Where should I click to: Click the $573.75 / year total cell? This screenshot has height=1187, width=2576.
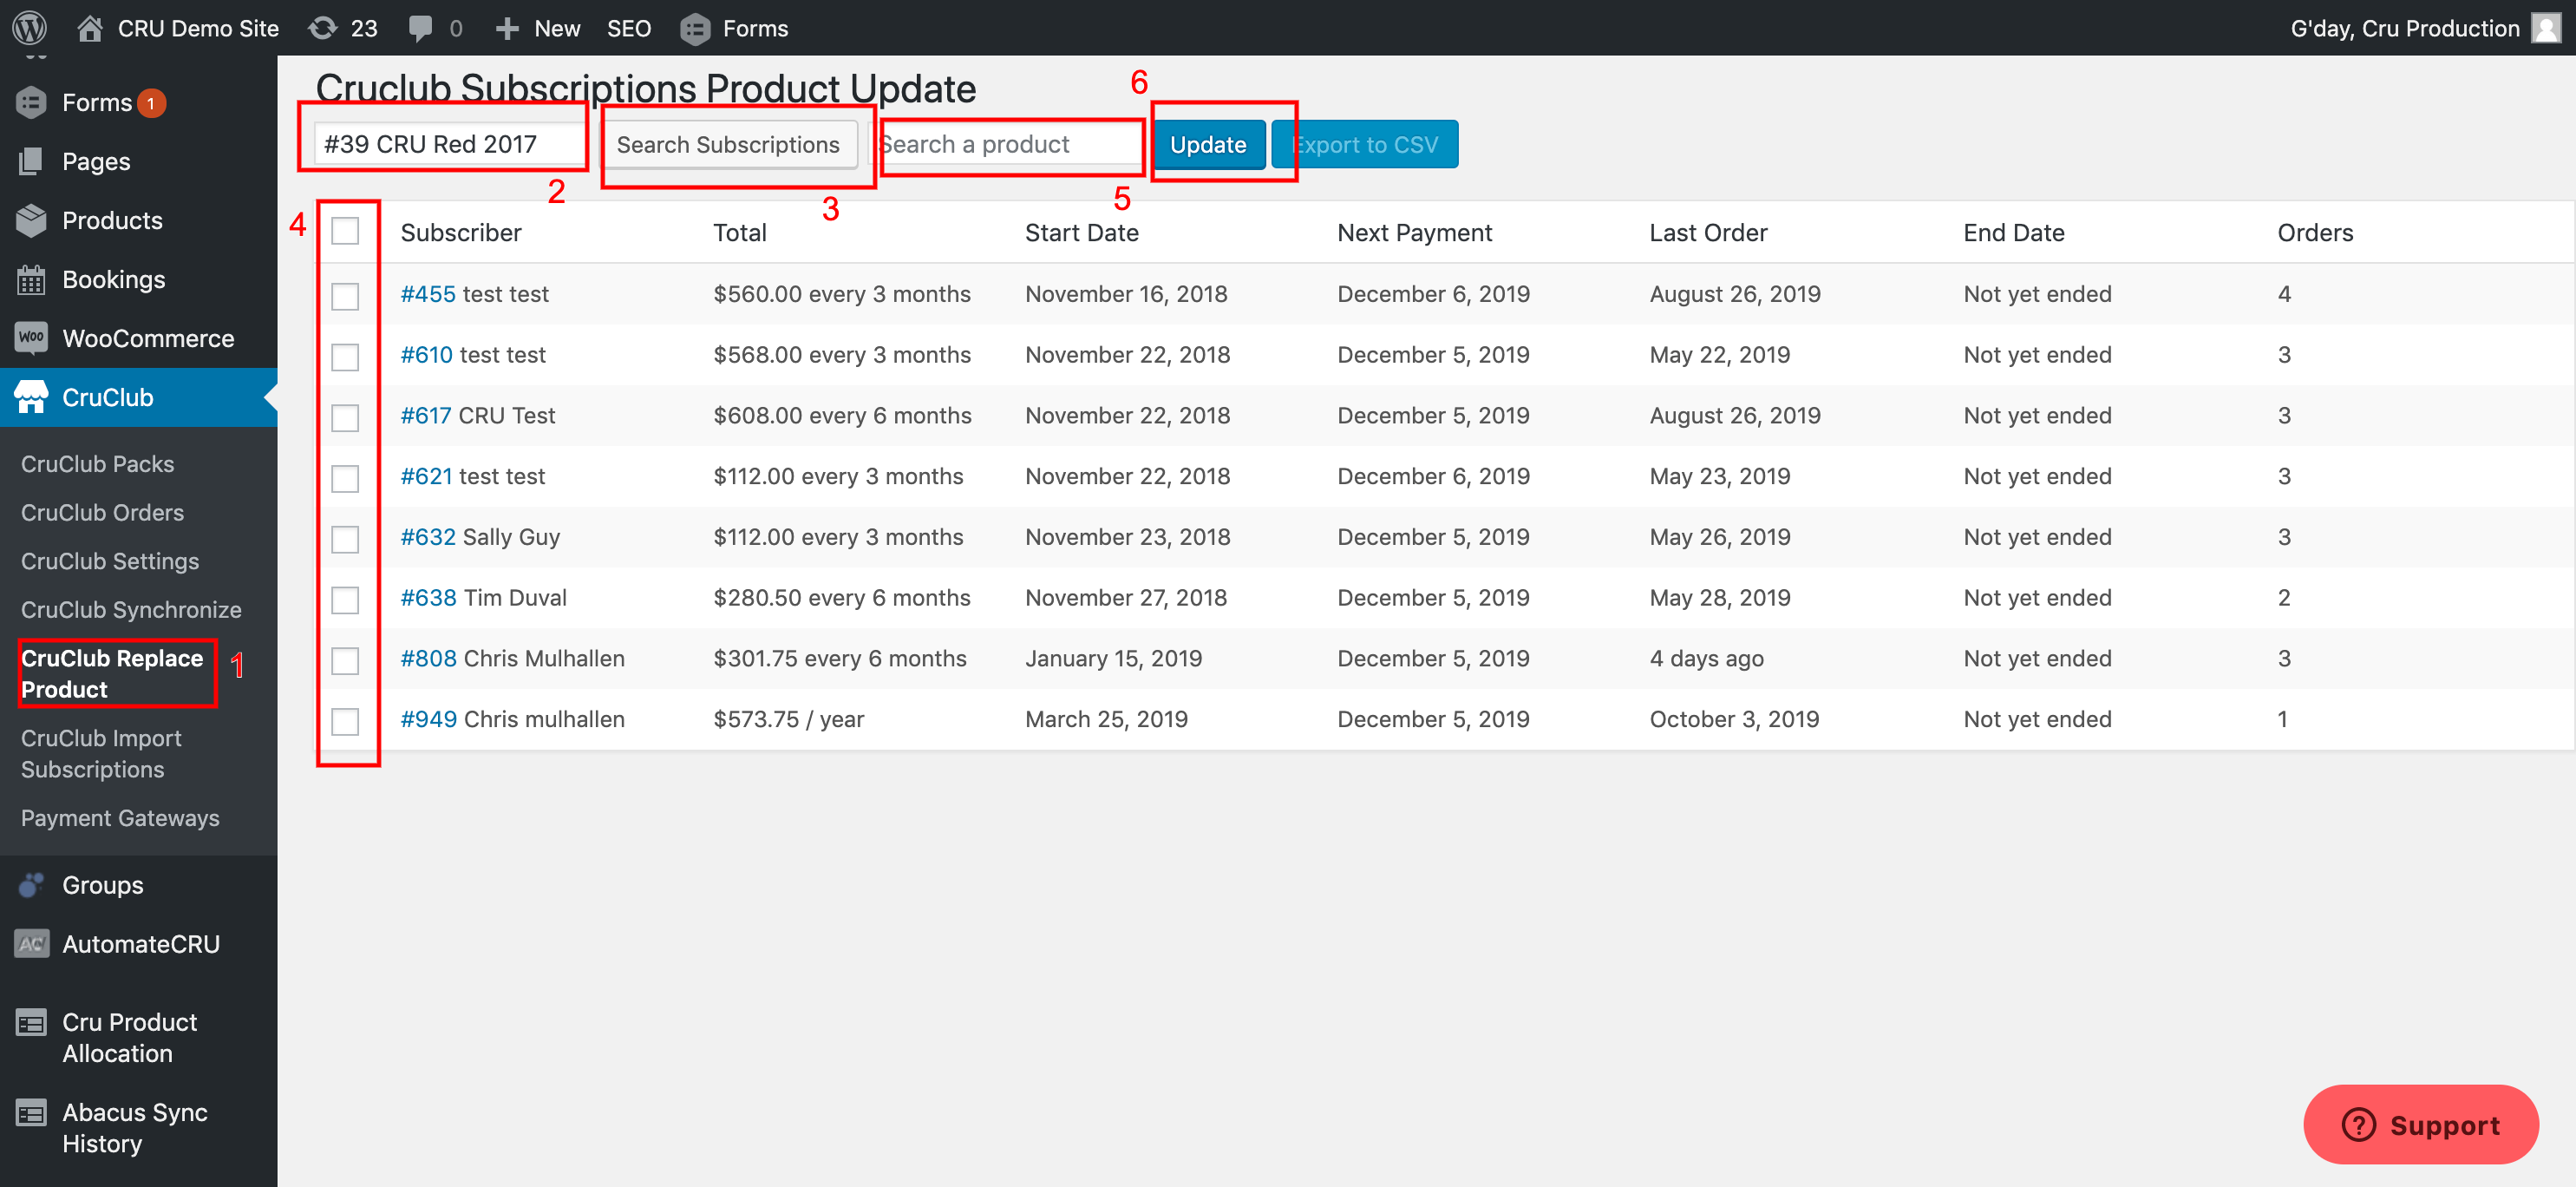pos(788,719)
